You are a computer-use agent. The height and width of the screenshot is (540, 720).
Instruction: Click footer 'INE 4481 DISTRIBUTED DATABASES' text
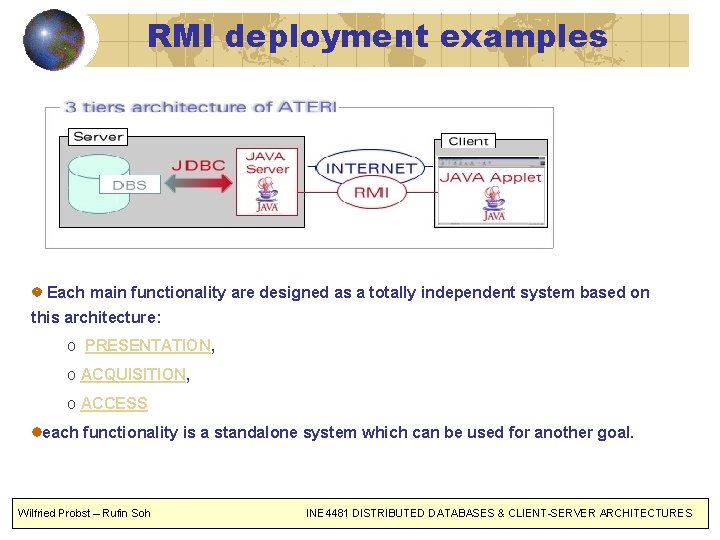coord(499,513)
